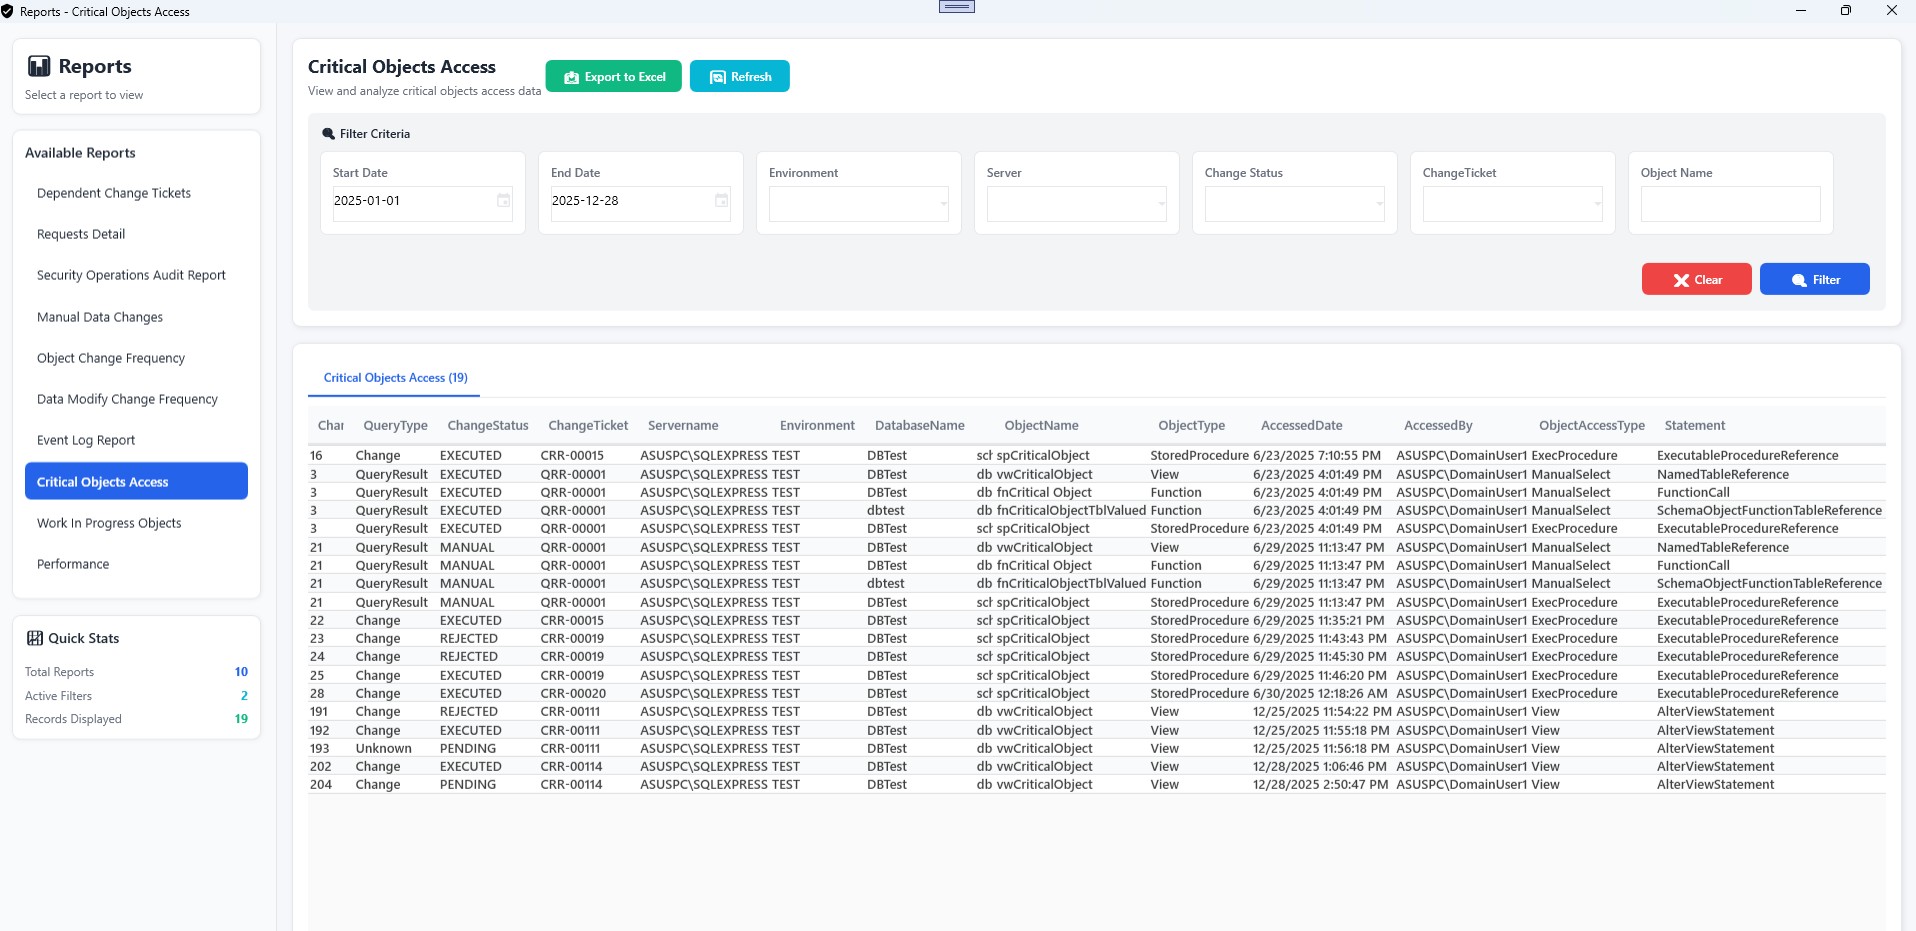Click the keyboard layout icon at top center
1916x931 pixels.
point(956,6)
